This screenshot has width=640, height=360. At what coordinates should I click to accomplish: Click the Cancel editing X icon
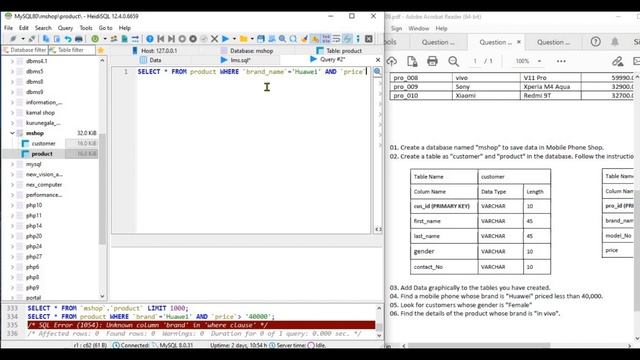tap(214, 39)
